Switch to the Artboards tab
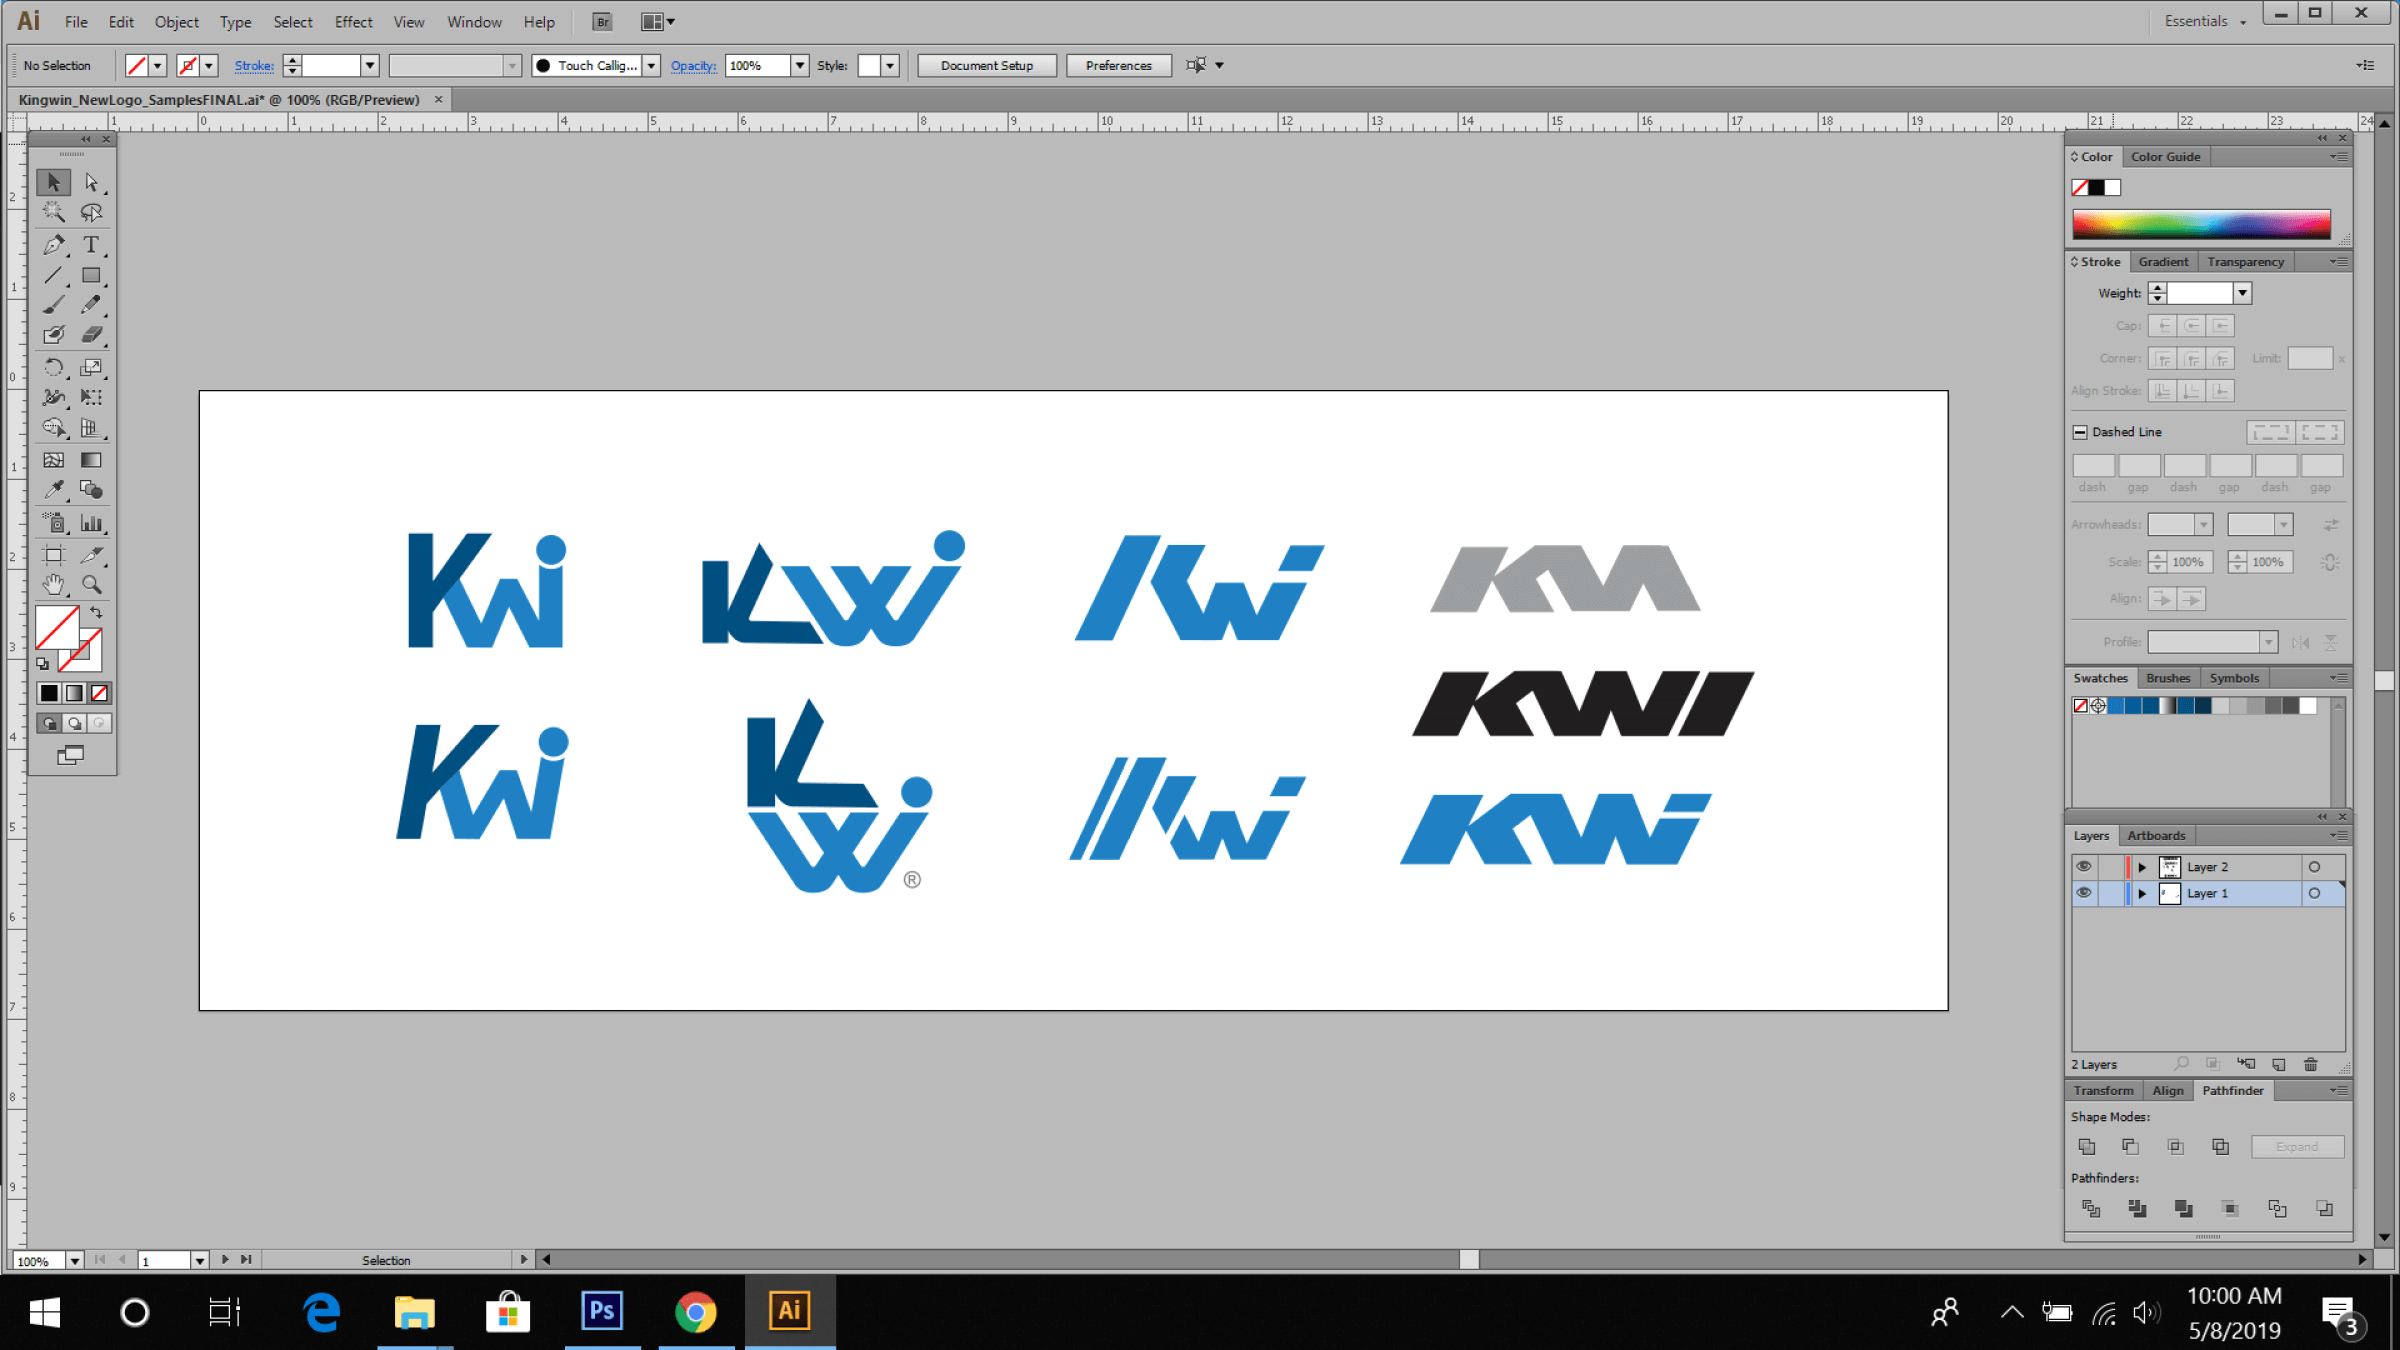 (x=2156, y=835)
